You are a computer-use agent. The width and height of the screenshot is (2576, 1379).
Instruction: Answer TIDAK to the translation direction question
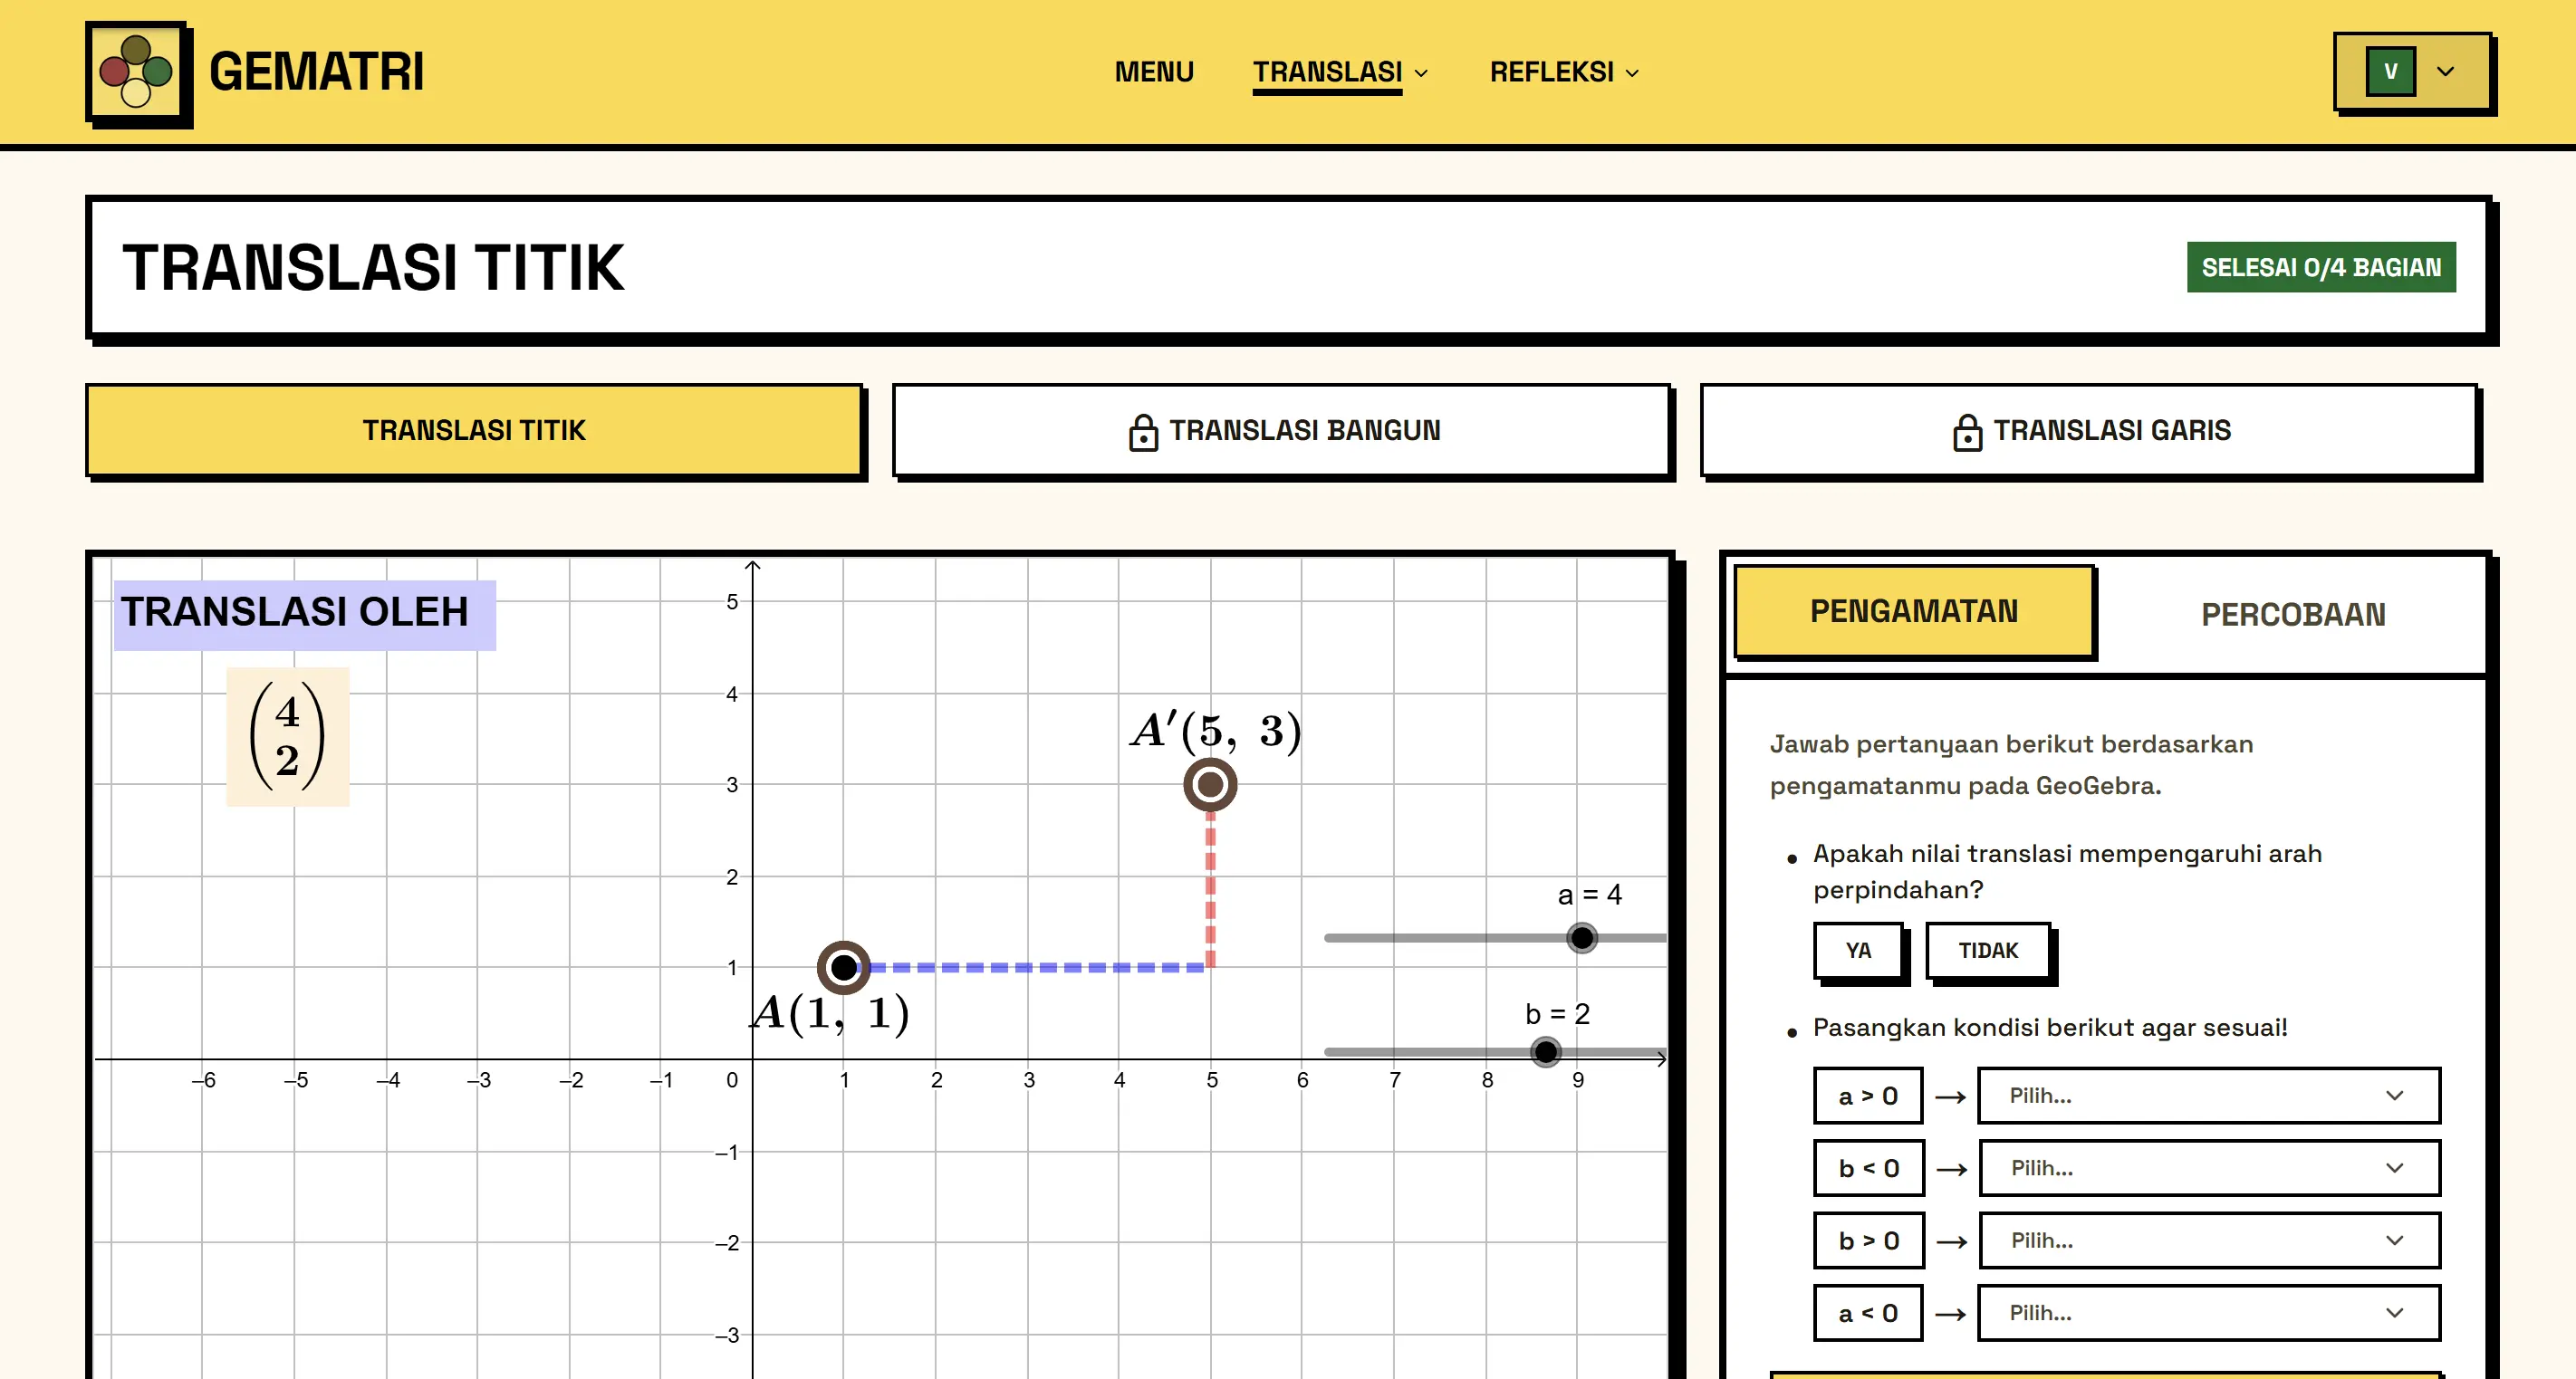tap(1988, 951)
